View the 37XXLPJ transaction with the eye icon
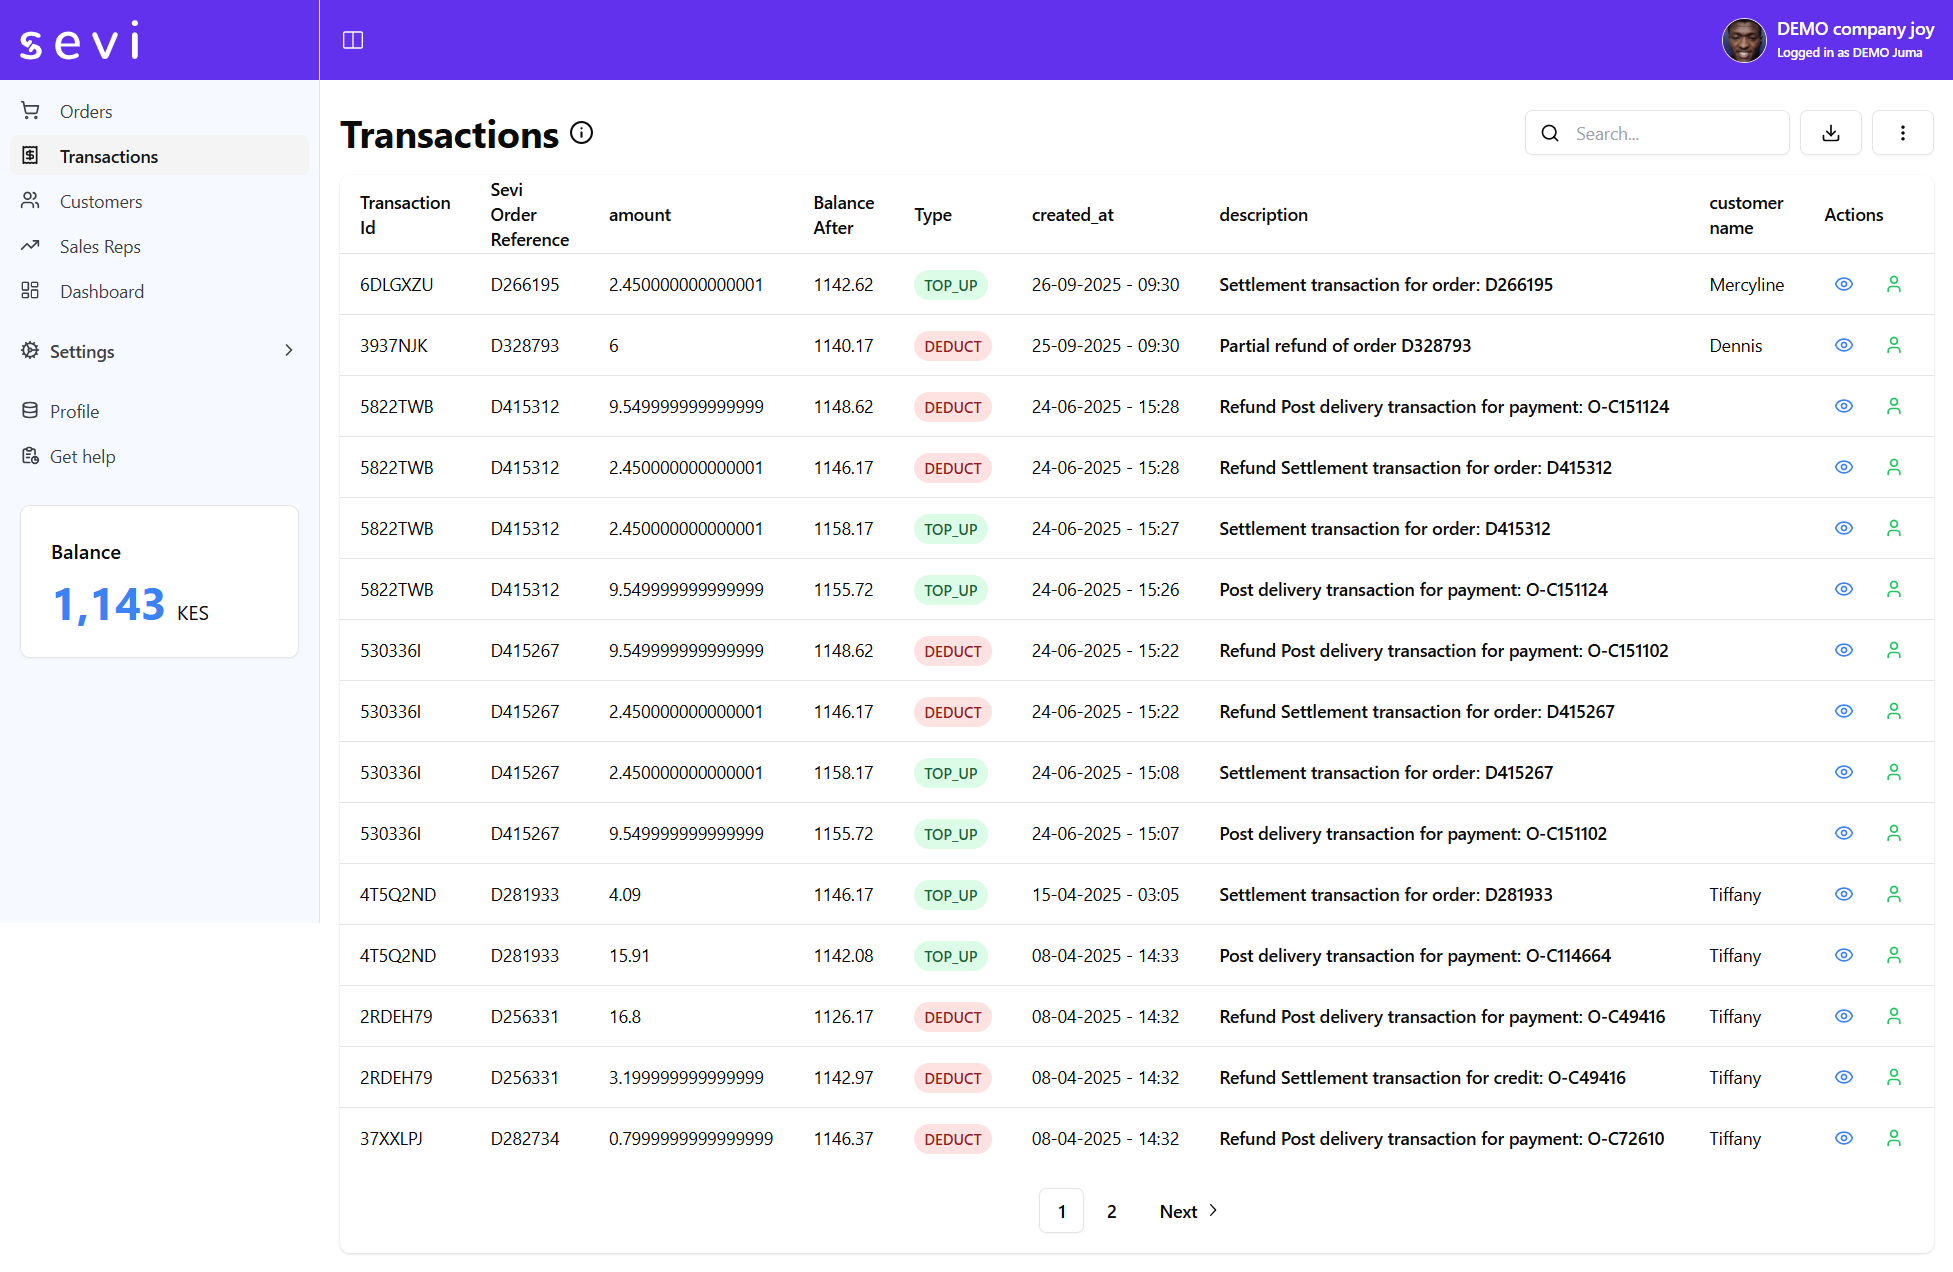The width and height of the screenshot is (1953, 1272). [x=1844, y=1138]
